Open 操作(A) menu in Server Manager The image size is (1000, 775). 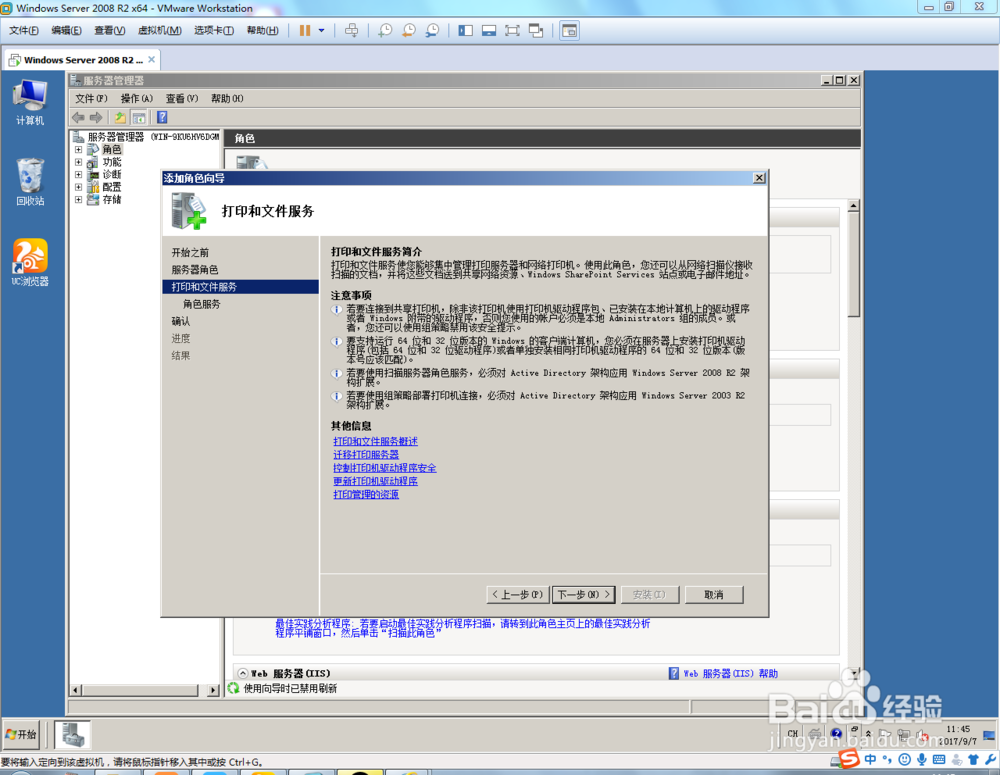(x=136, y=98)
